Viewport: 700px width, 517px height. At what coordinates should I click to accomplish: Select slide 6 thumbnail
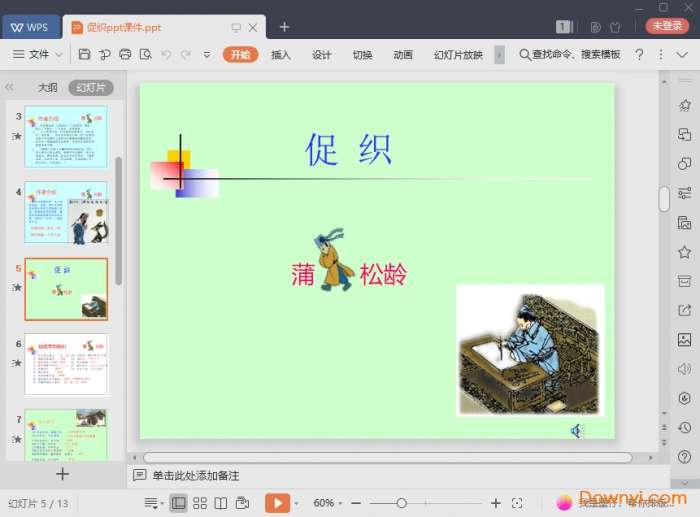(x=66, y=364)
